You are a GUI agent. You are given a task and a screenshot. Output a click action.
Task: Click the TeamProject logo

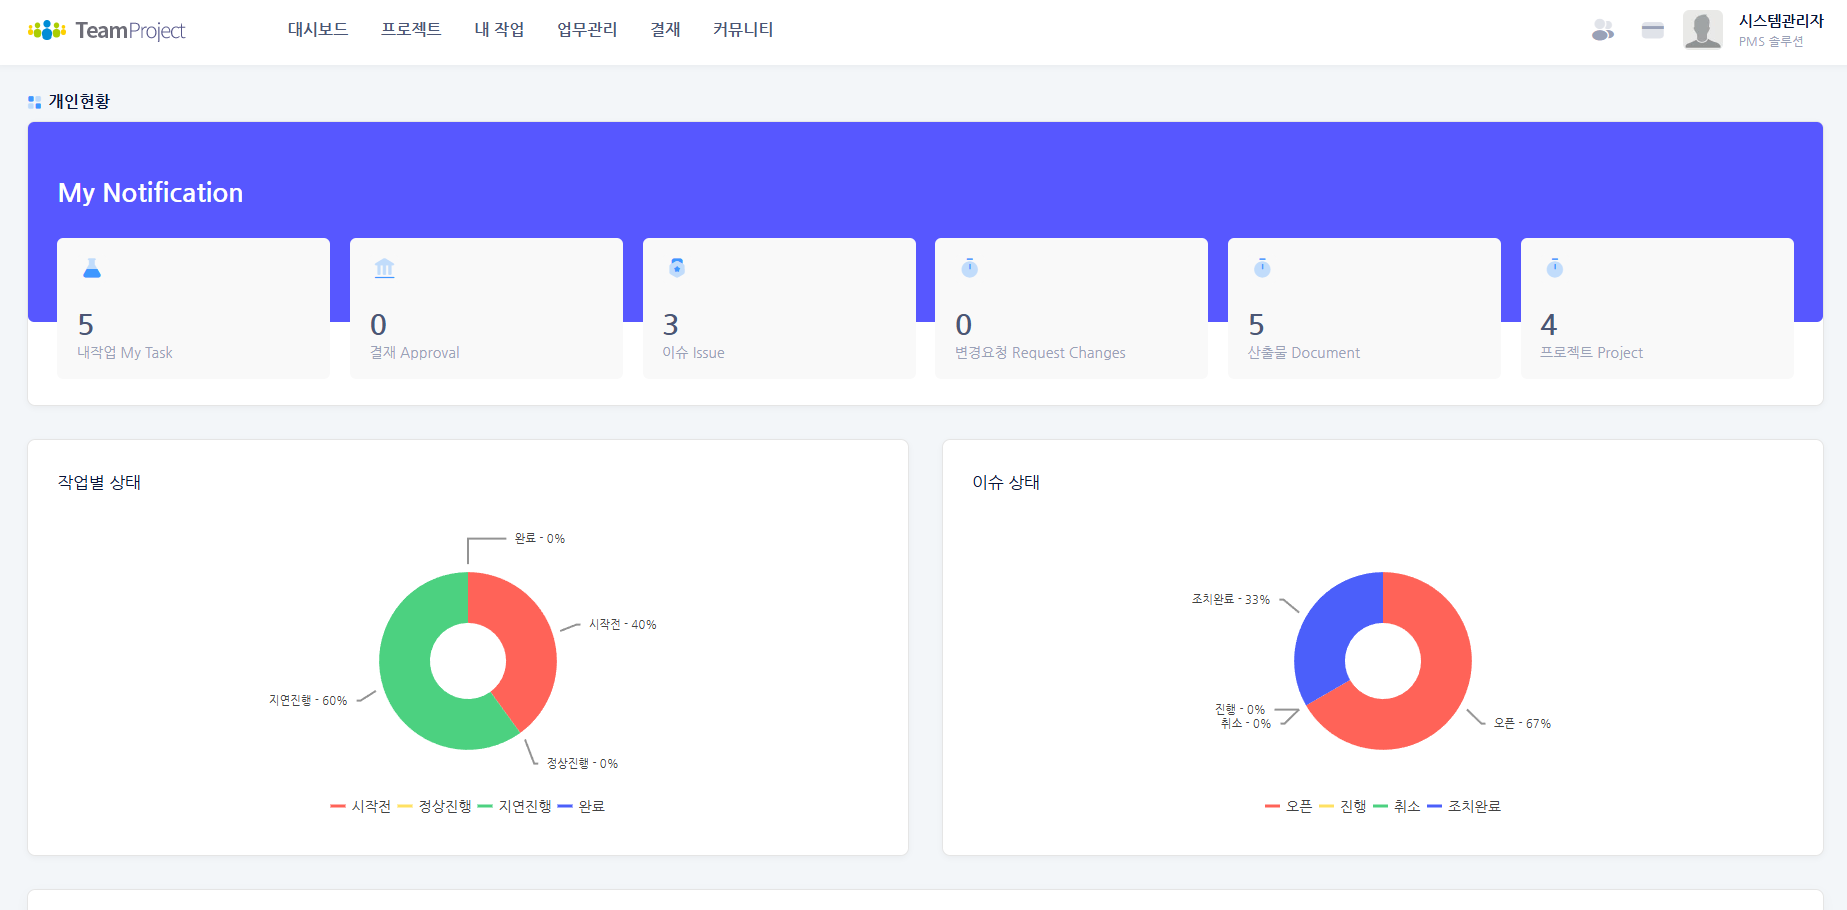(x=106, y=30)
